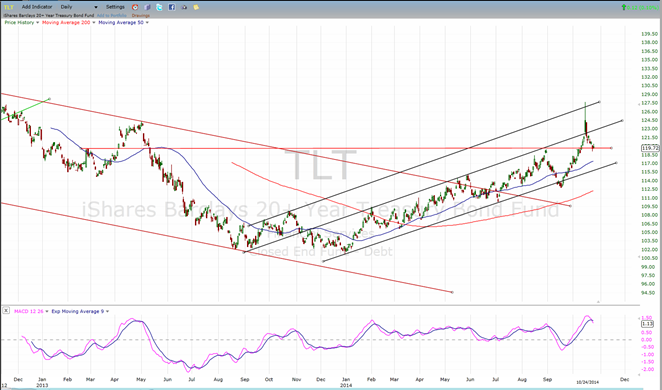The width and height of the screenshot is (662, 390).
Task: Expand the Moving Average 50 options arrow
Action: (x=147, y=22)
